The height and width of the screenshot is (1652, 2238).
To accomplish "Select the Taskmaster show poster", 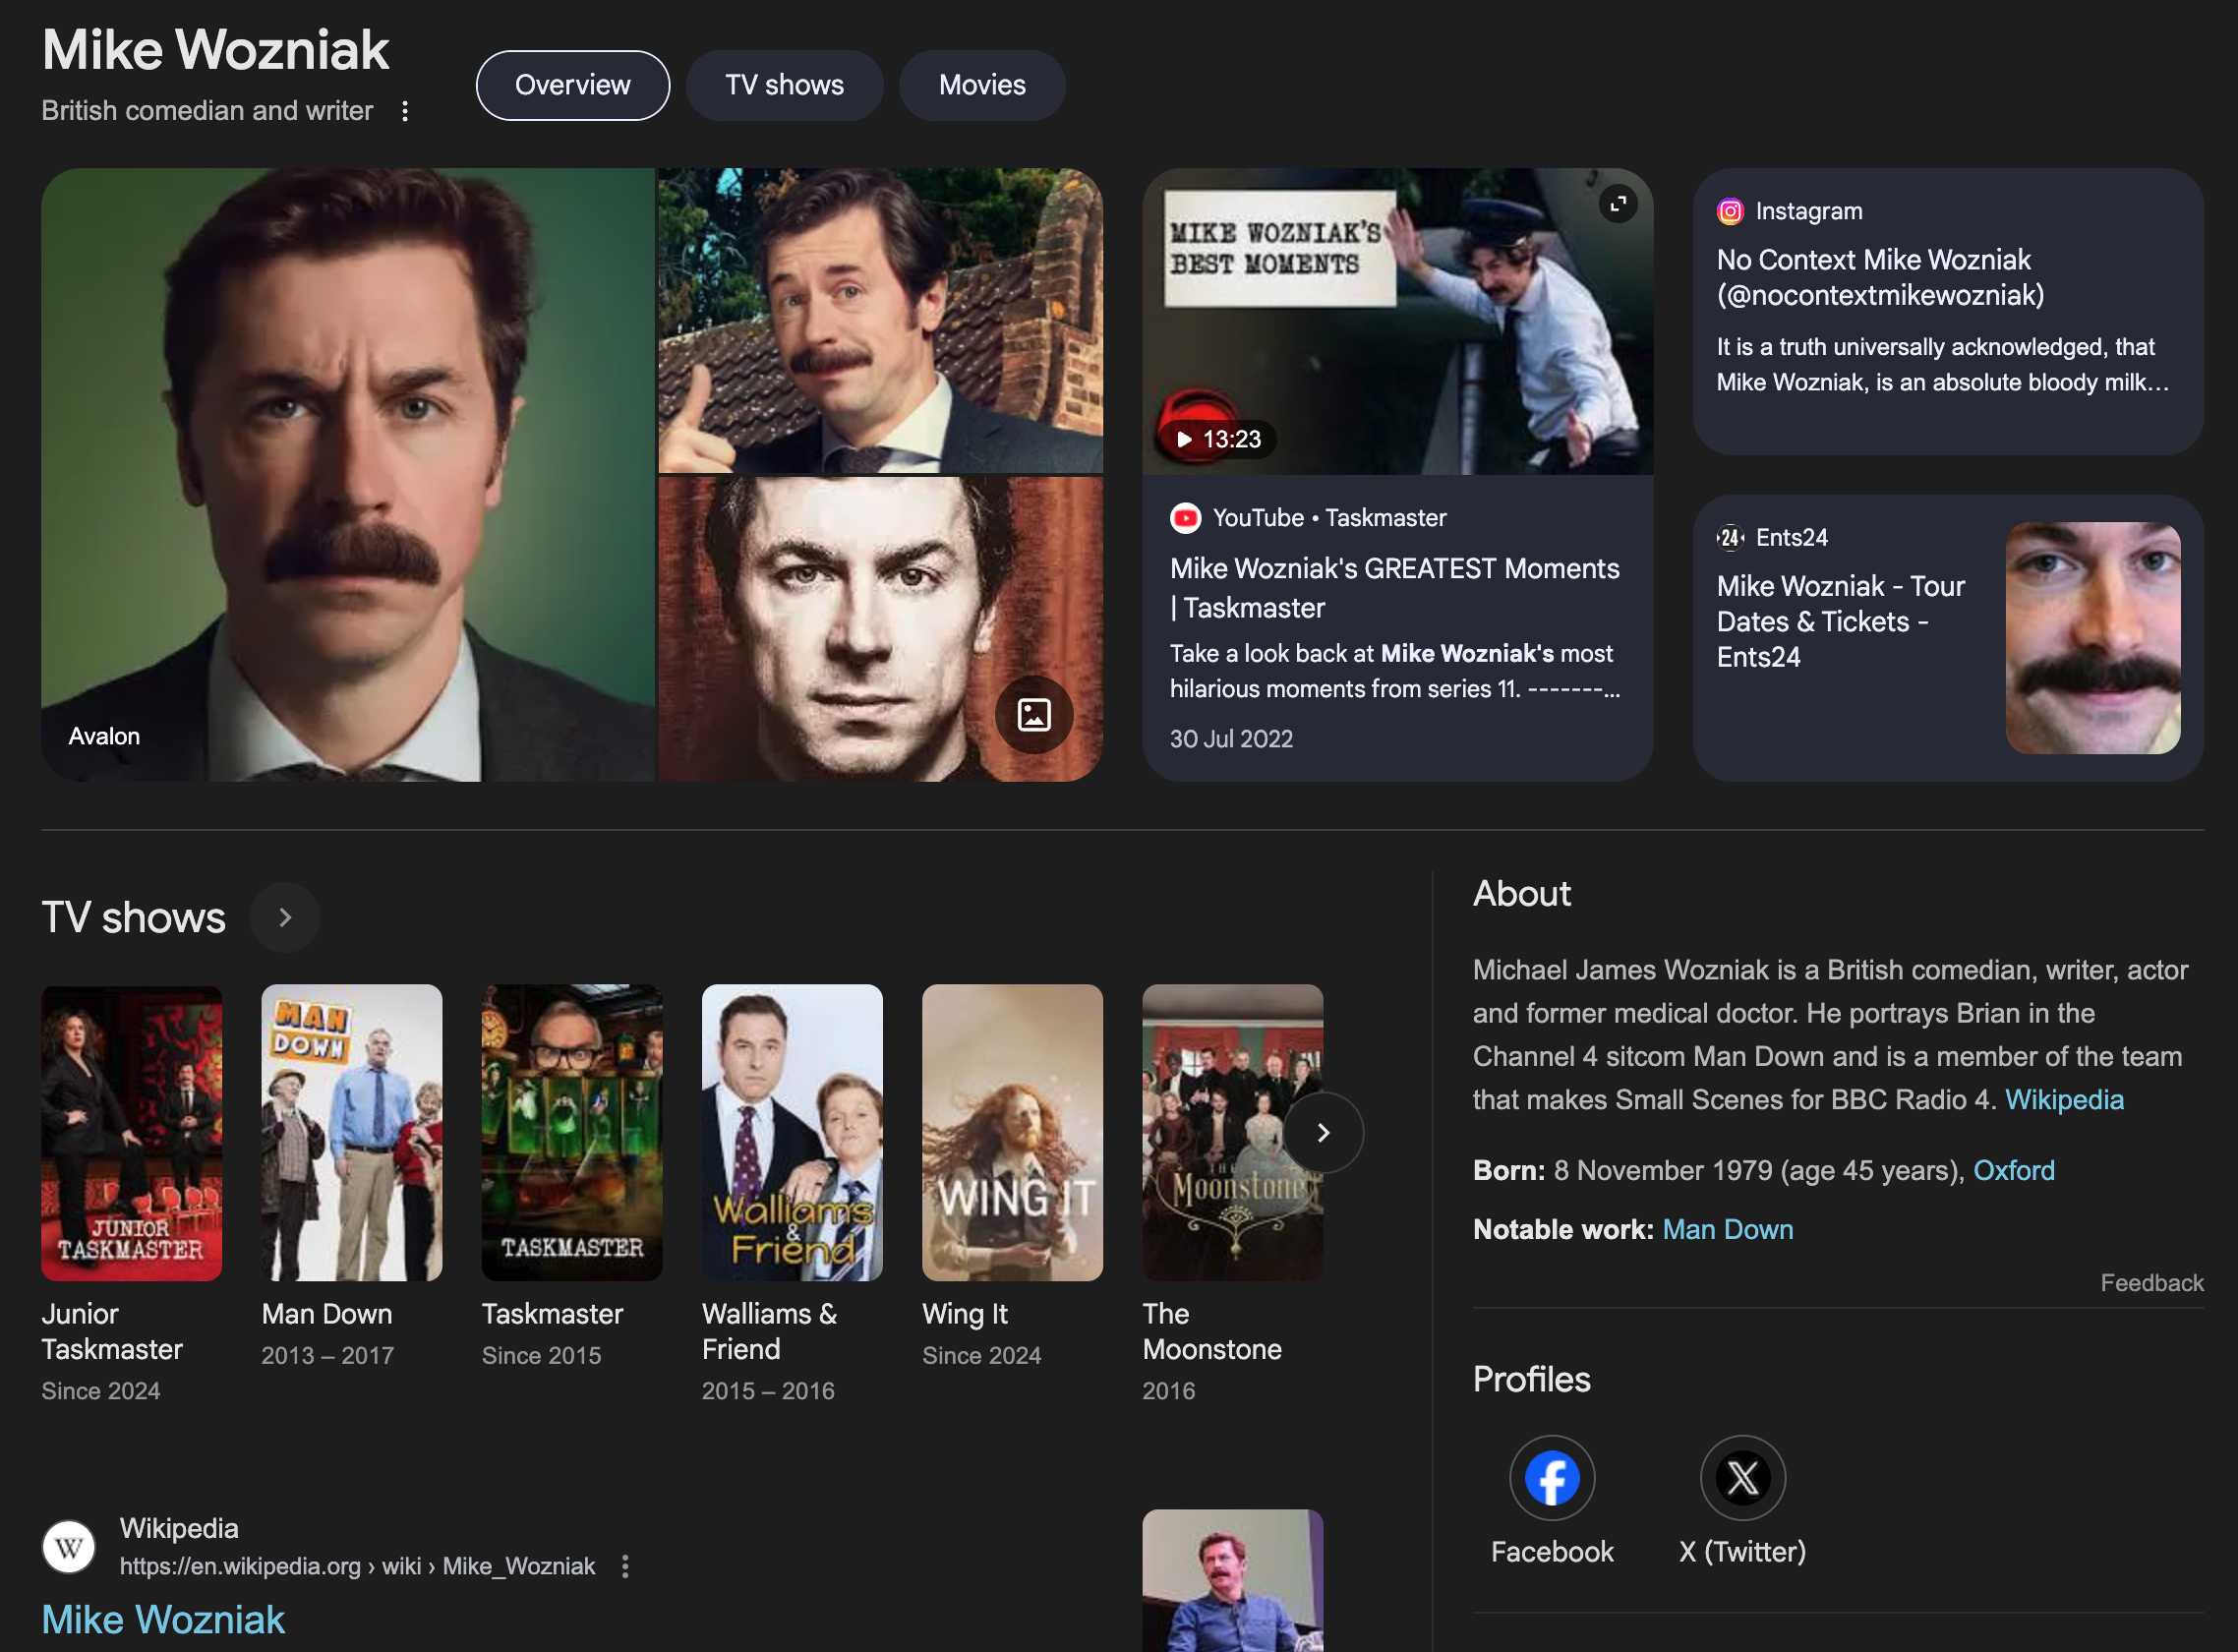I will [x=572, y=1133].
